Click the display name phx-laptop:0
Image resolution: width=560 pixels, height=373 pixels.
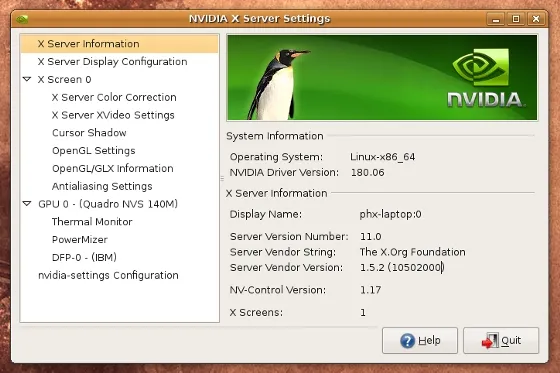[390, 214]
